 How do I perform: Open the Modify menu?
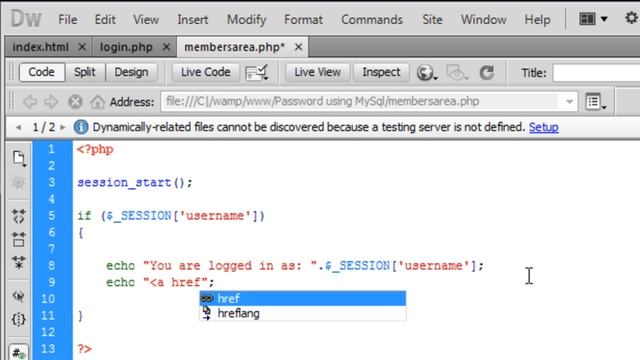247,19
